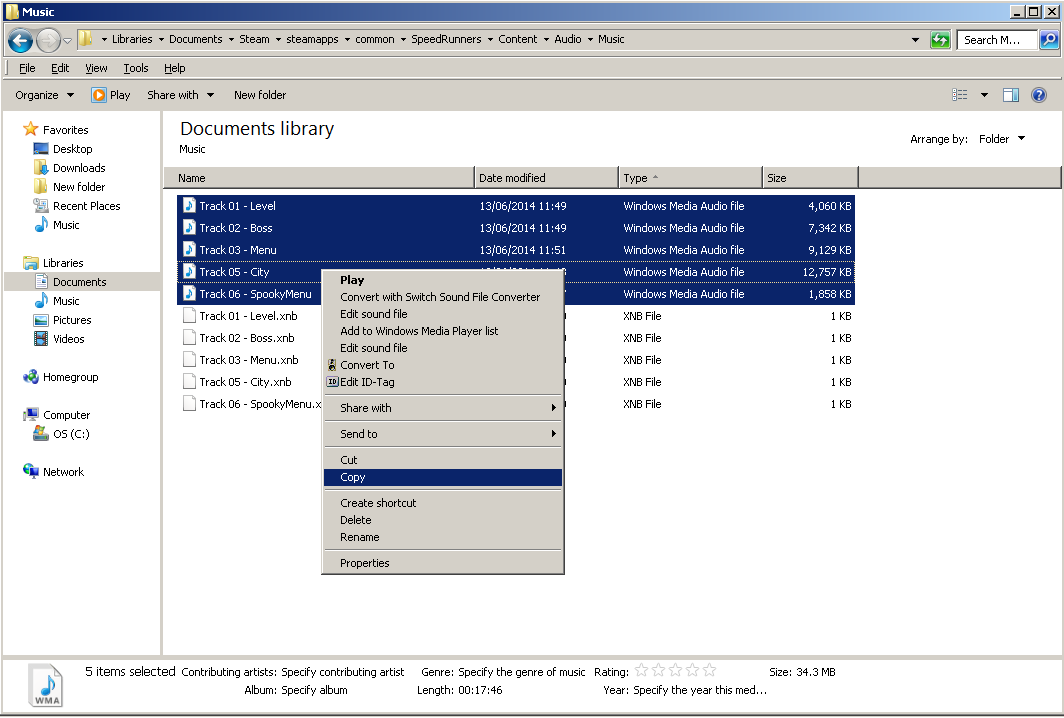
Task: Click the green refresh icon
Action: [x=940, y=40]
